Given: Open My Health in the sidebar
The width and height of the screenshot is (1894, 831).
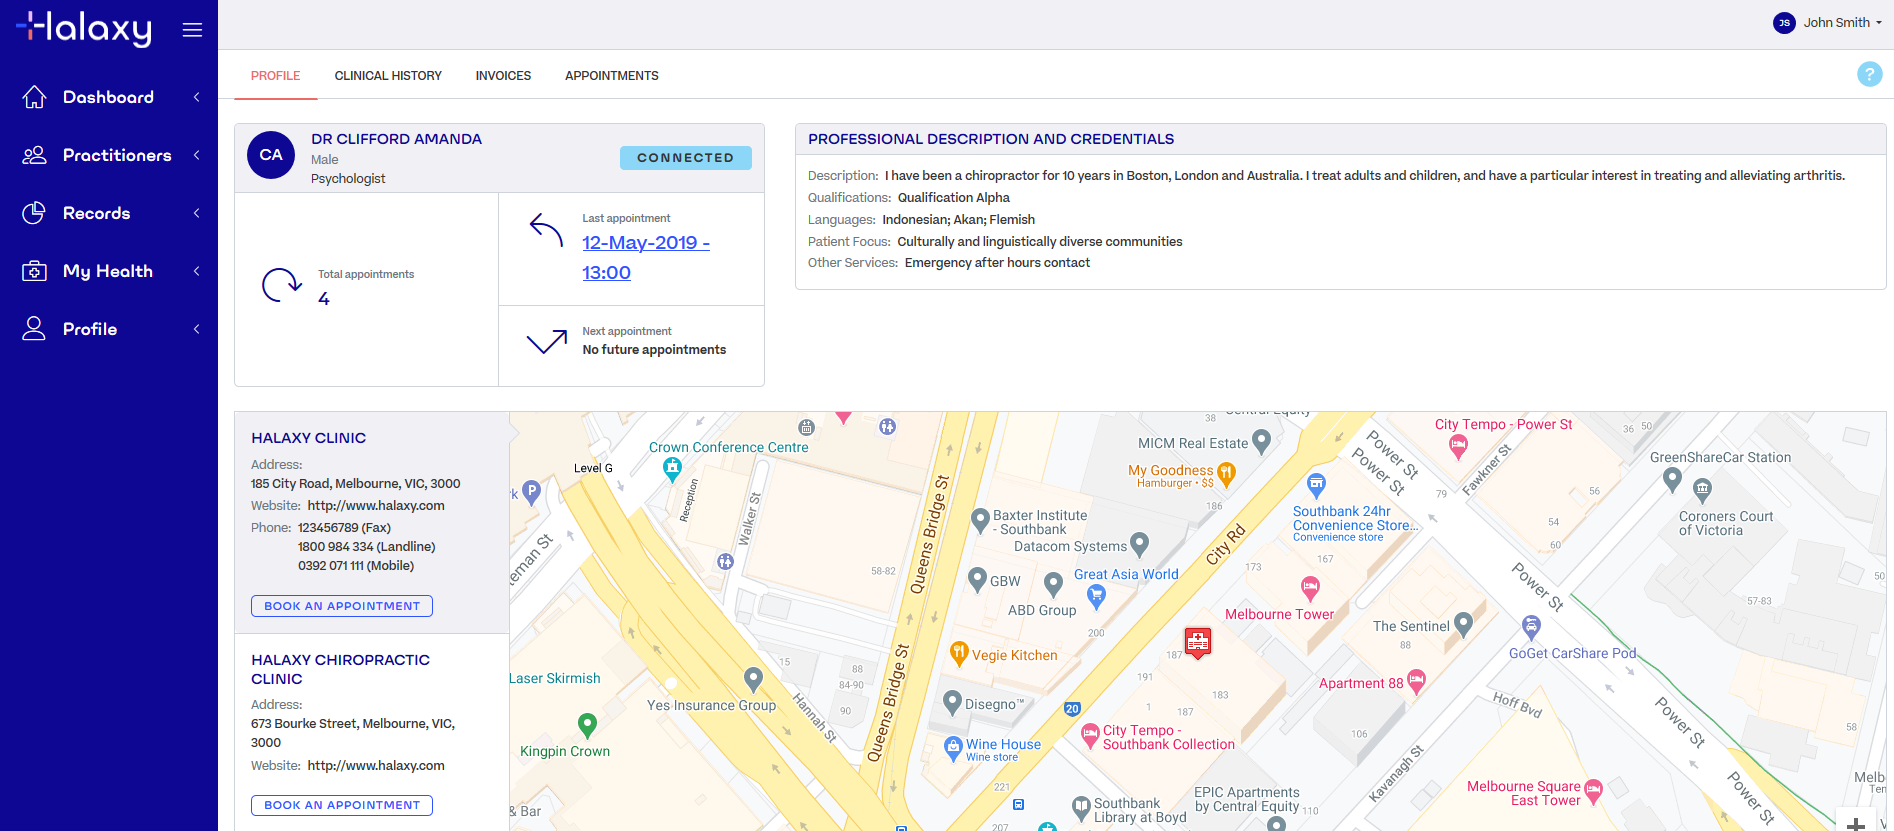Looking at the screenshot, I should (108, 271).
